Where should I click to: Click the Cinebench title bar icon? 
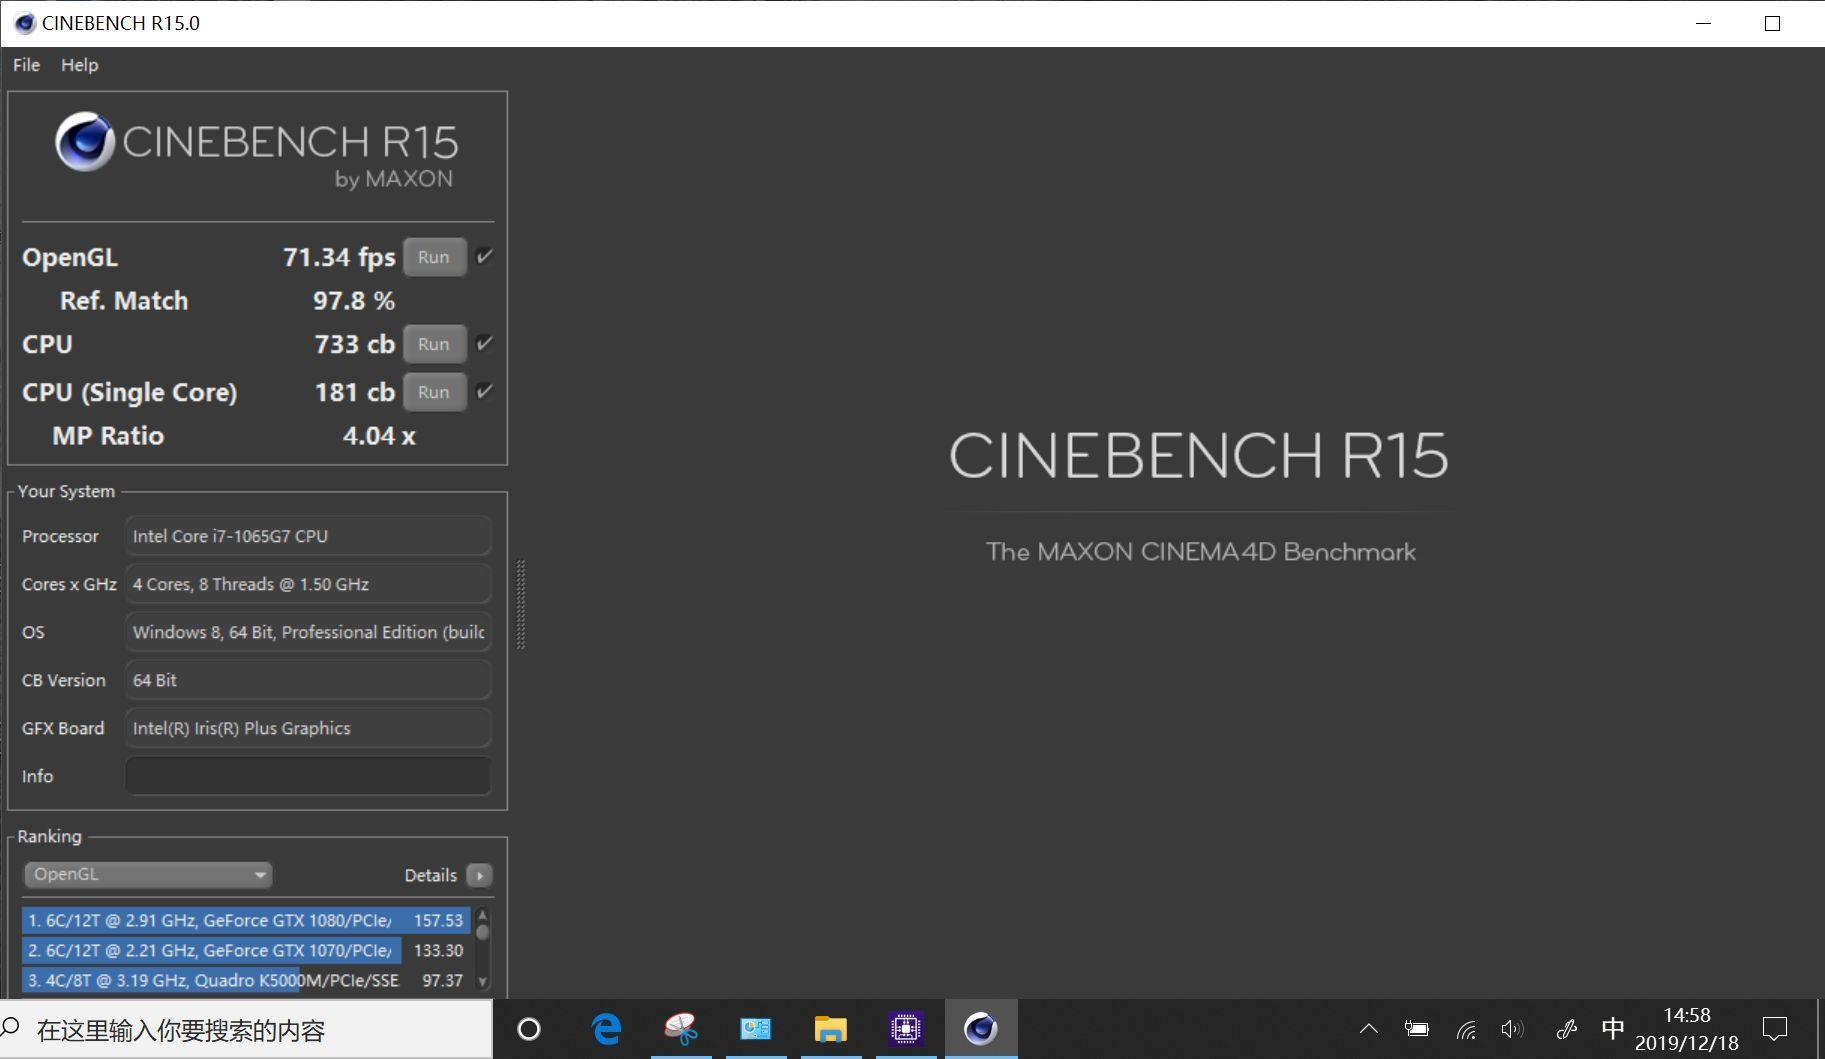coord(25,23)
